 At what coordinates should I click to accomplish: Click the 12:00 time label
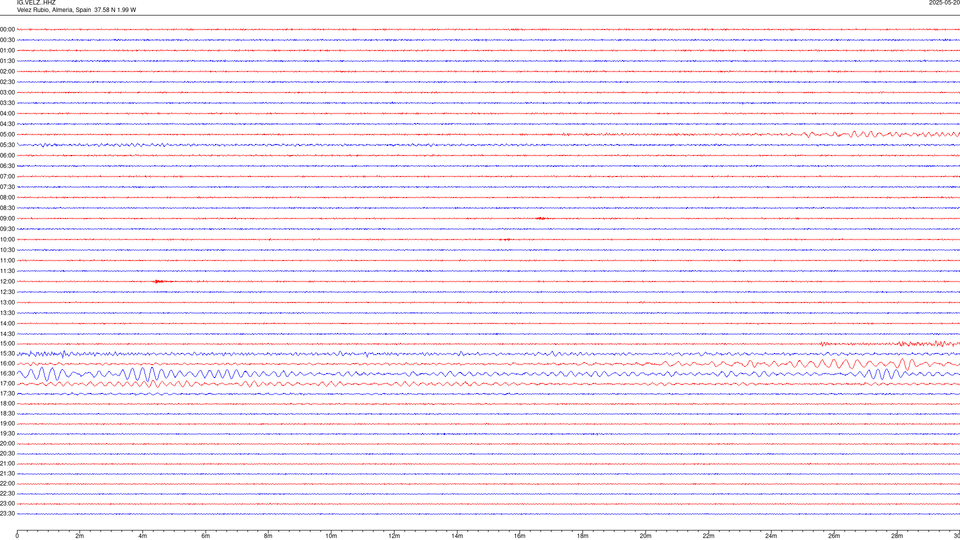point(7,282)
